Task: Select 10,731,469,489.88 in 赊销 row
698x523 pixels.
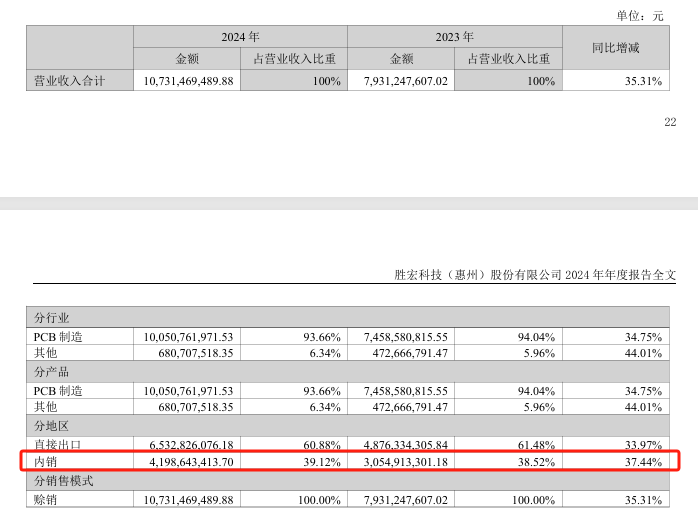Action: tap(188, 500)
